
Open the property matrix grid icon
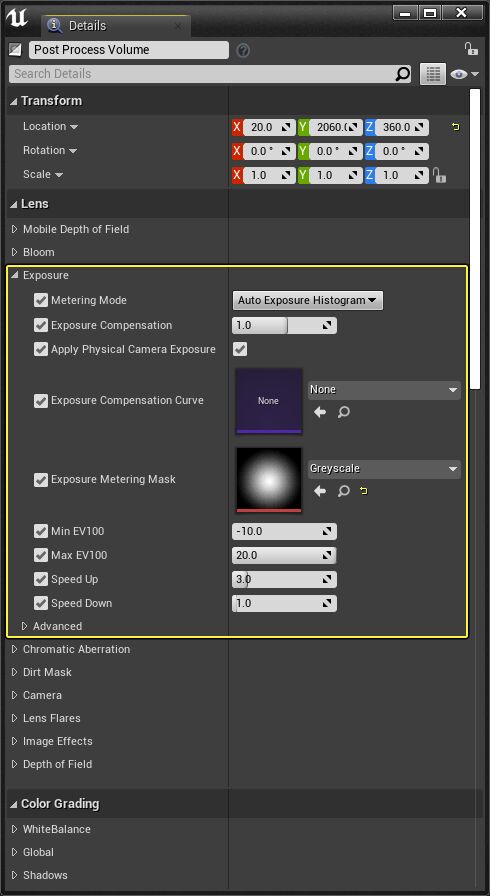point(433,74)
